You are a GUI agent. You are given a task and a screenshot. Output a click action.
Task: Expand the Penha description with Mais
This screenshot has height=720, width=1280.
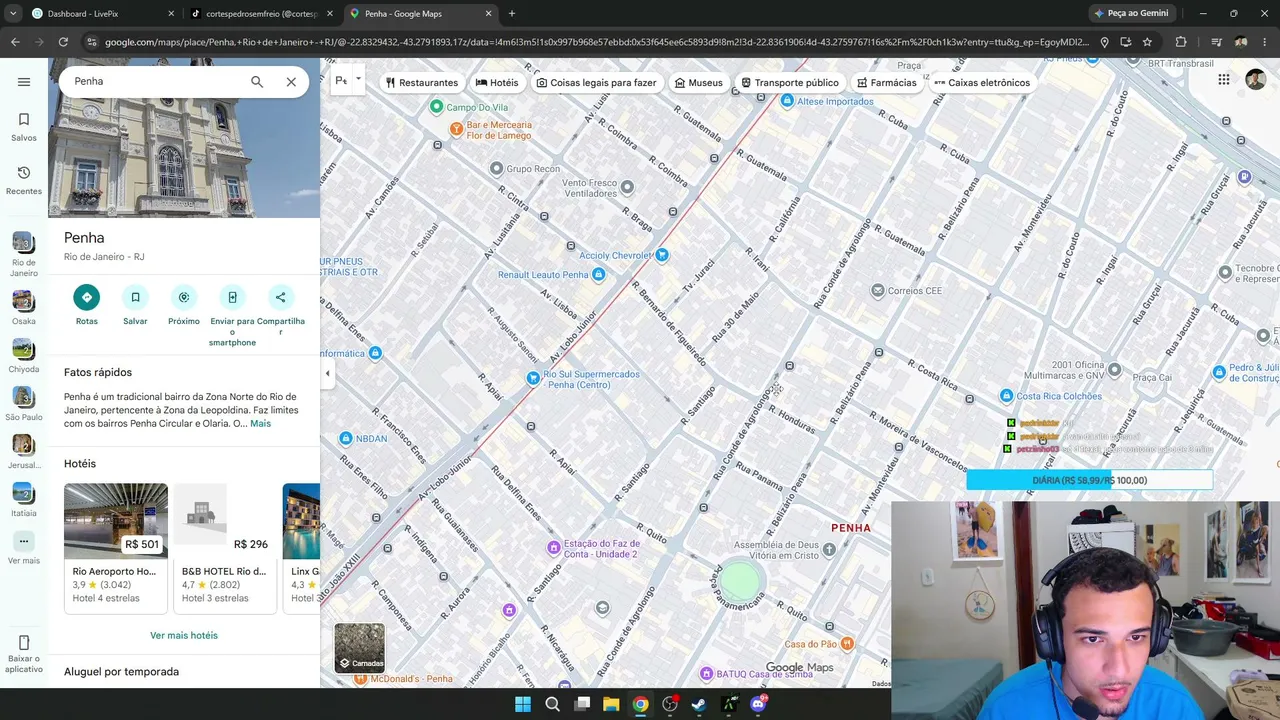[260, 424]
